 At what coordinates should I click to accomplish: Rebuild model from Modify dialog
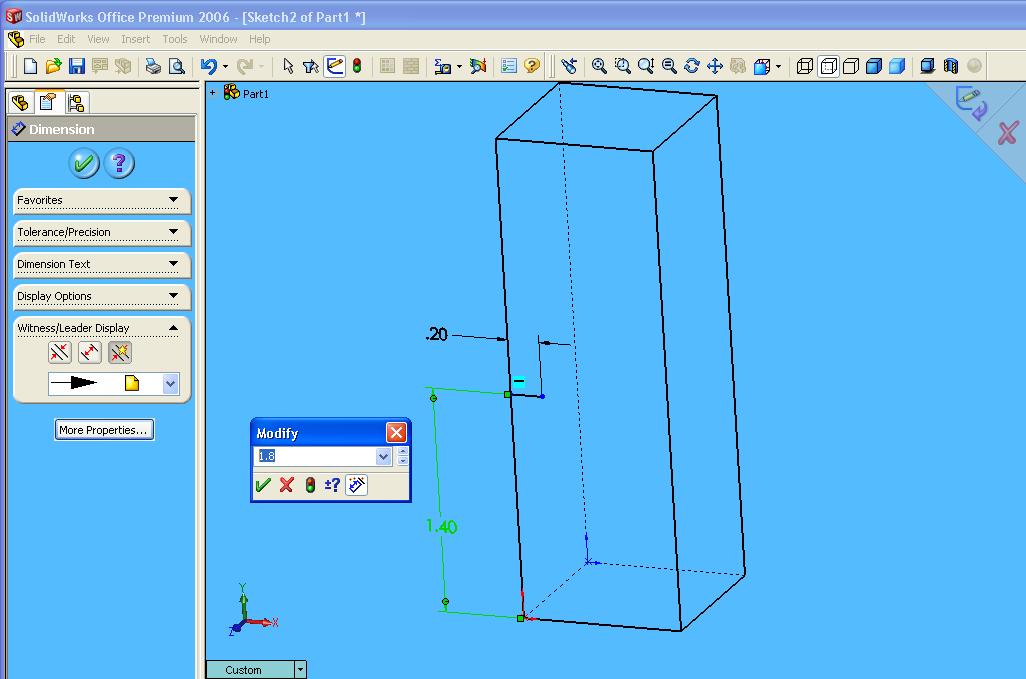(x=310, y=485)
